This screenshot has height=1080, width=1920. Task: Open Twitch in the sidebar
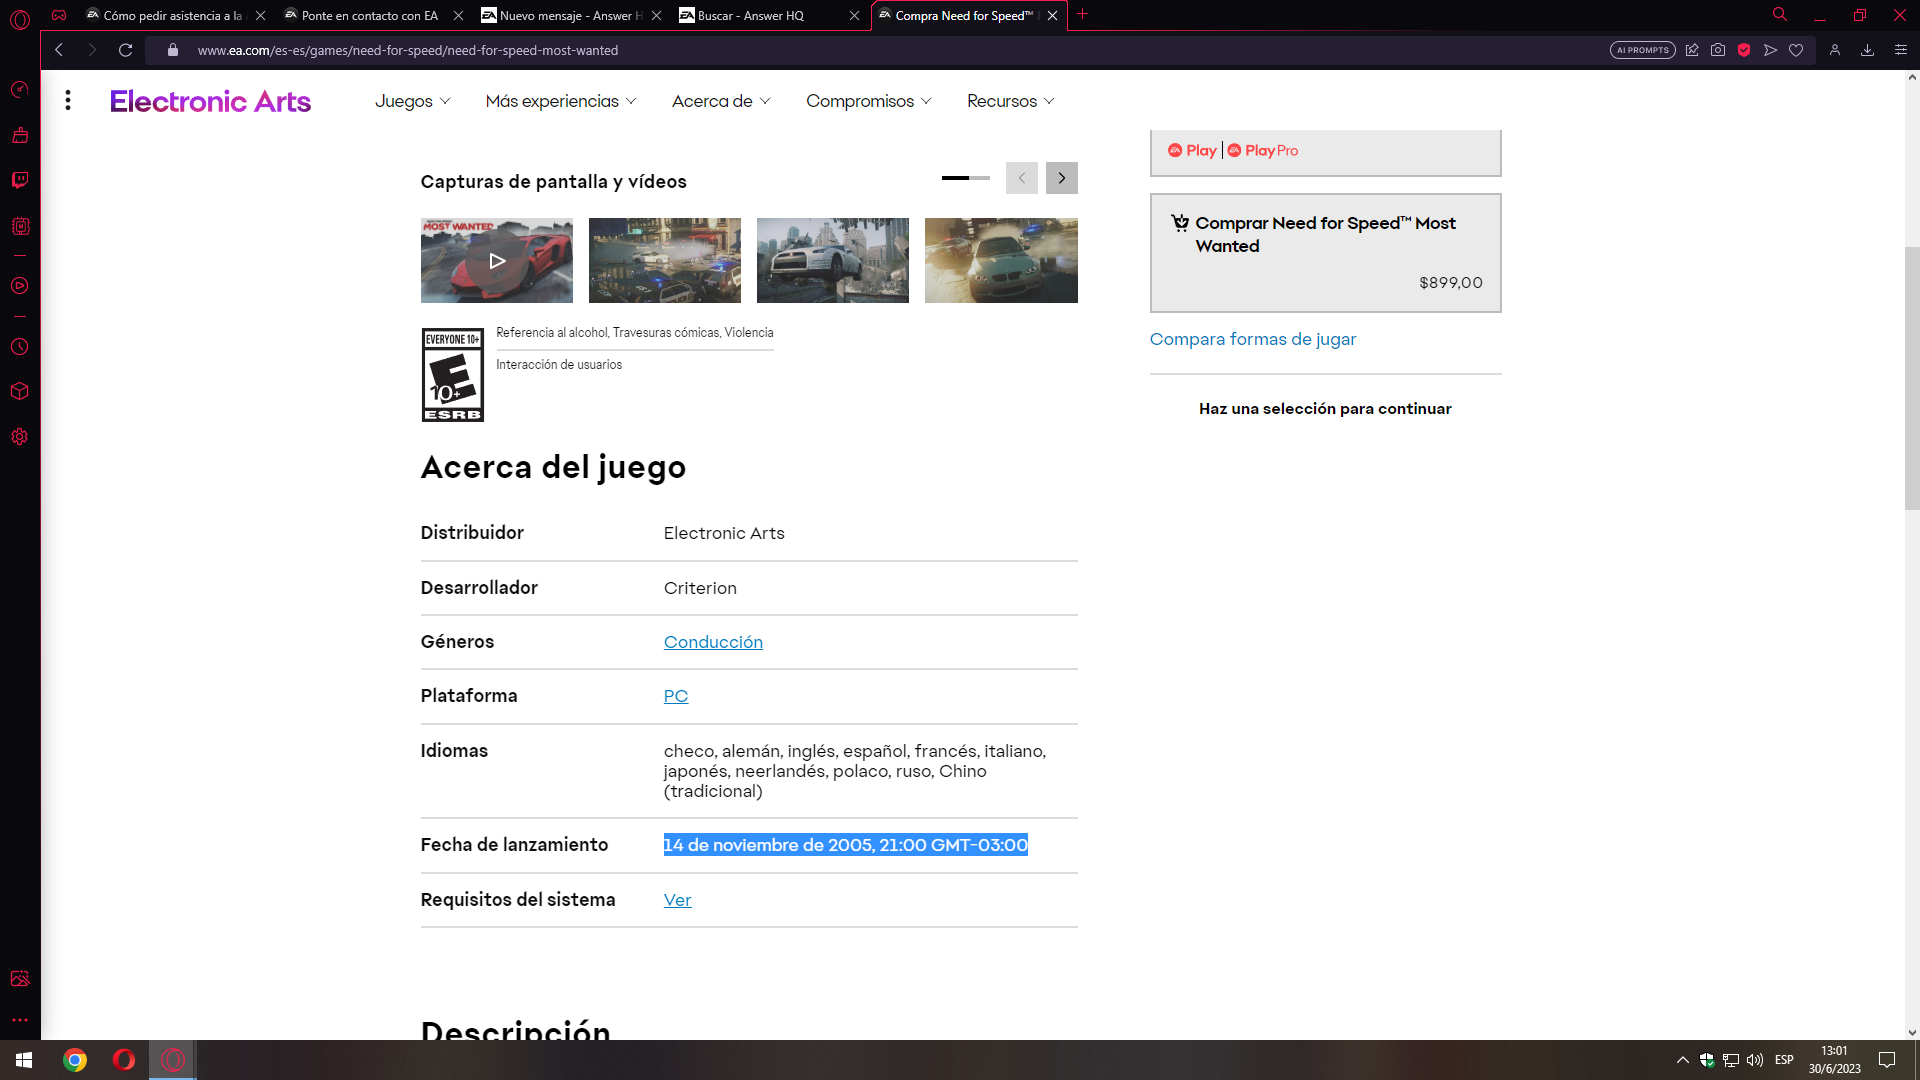click(x=20, y=180)
